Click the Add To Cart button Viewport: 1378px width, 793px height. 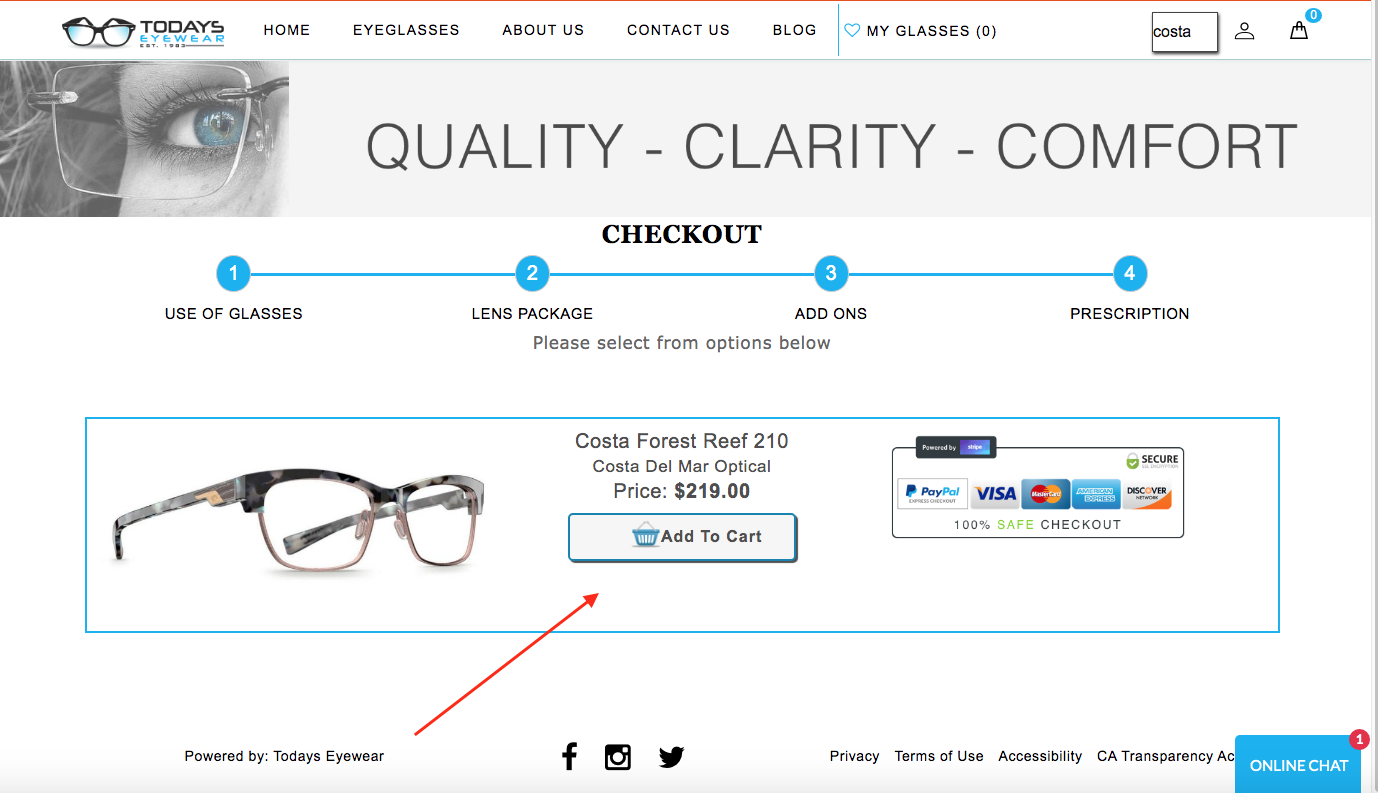(682, 537)
